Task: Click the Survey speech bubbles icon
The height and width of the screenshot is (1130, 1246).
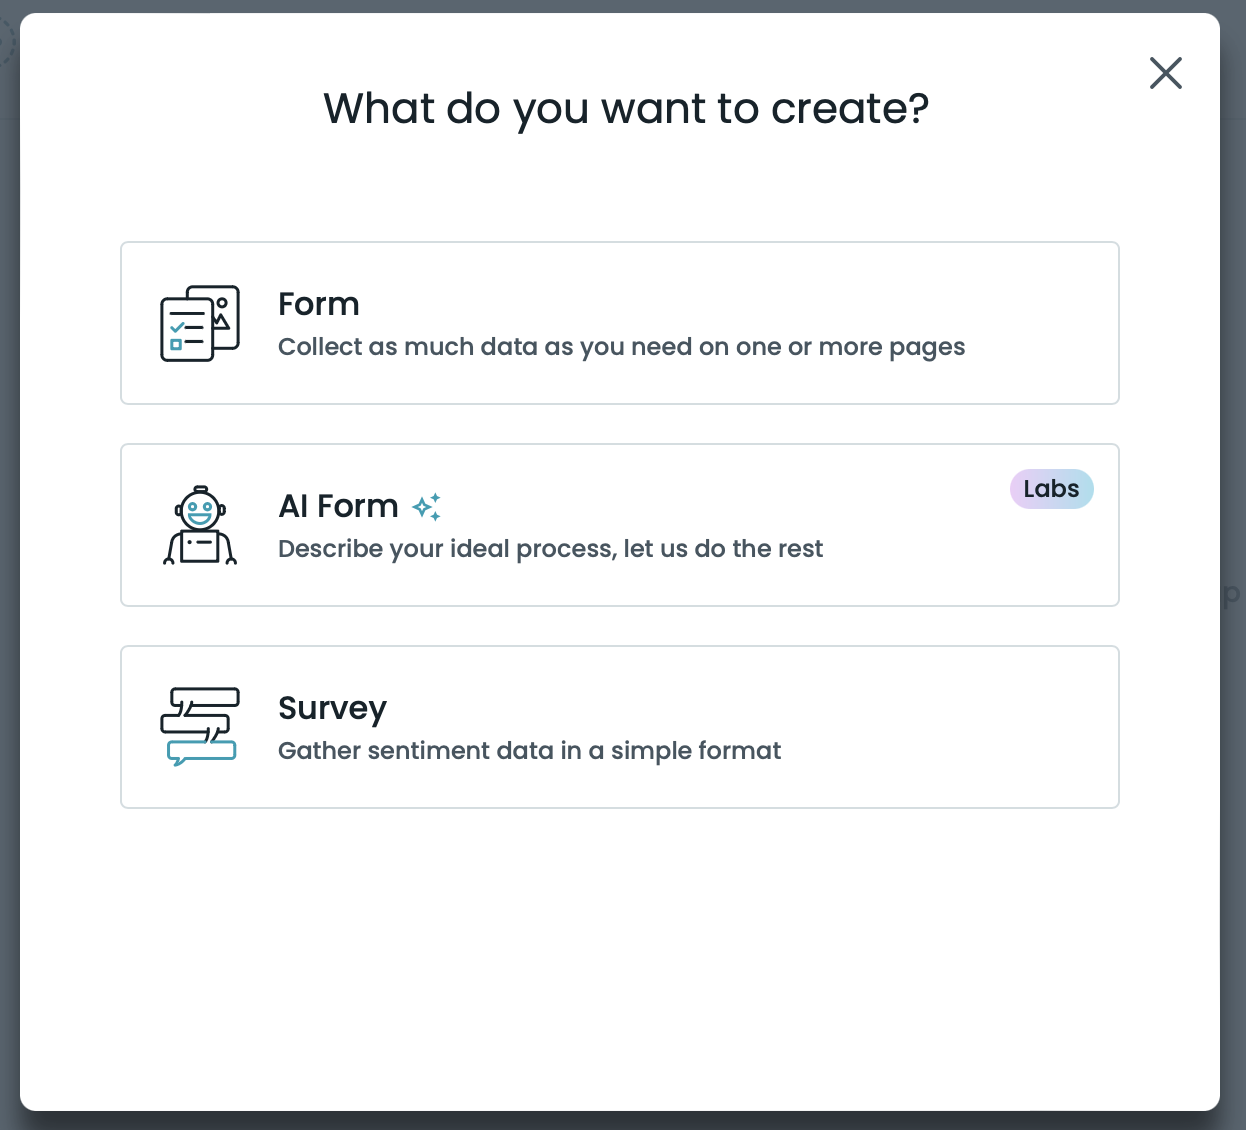Action: pos(200,726)
